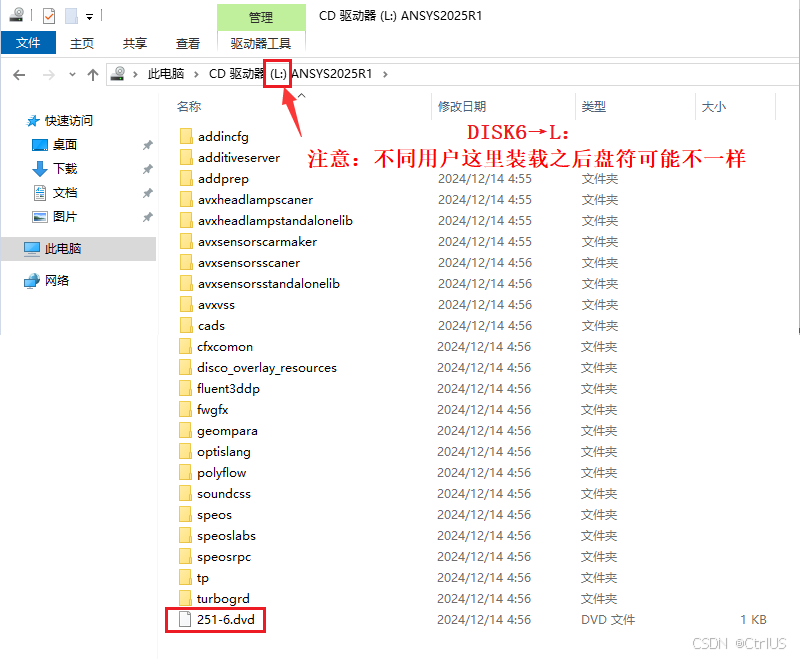
Task: Click the addincfg folder icon
Action: pos(186,136)
